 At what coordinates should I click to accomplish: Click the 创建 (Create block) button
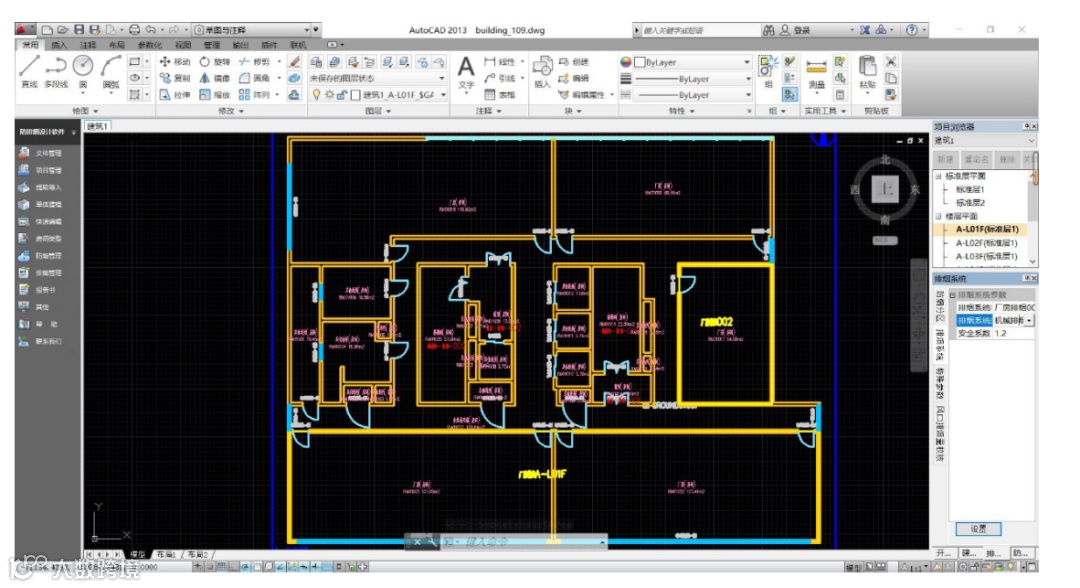pyautogui.click(x=574, y=62)
